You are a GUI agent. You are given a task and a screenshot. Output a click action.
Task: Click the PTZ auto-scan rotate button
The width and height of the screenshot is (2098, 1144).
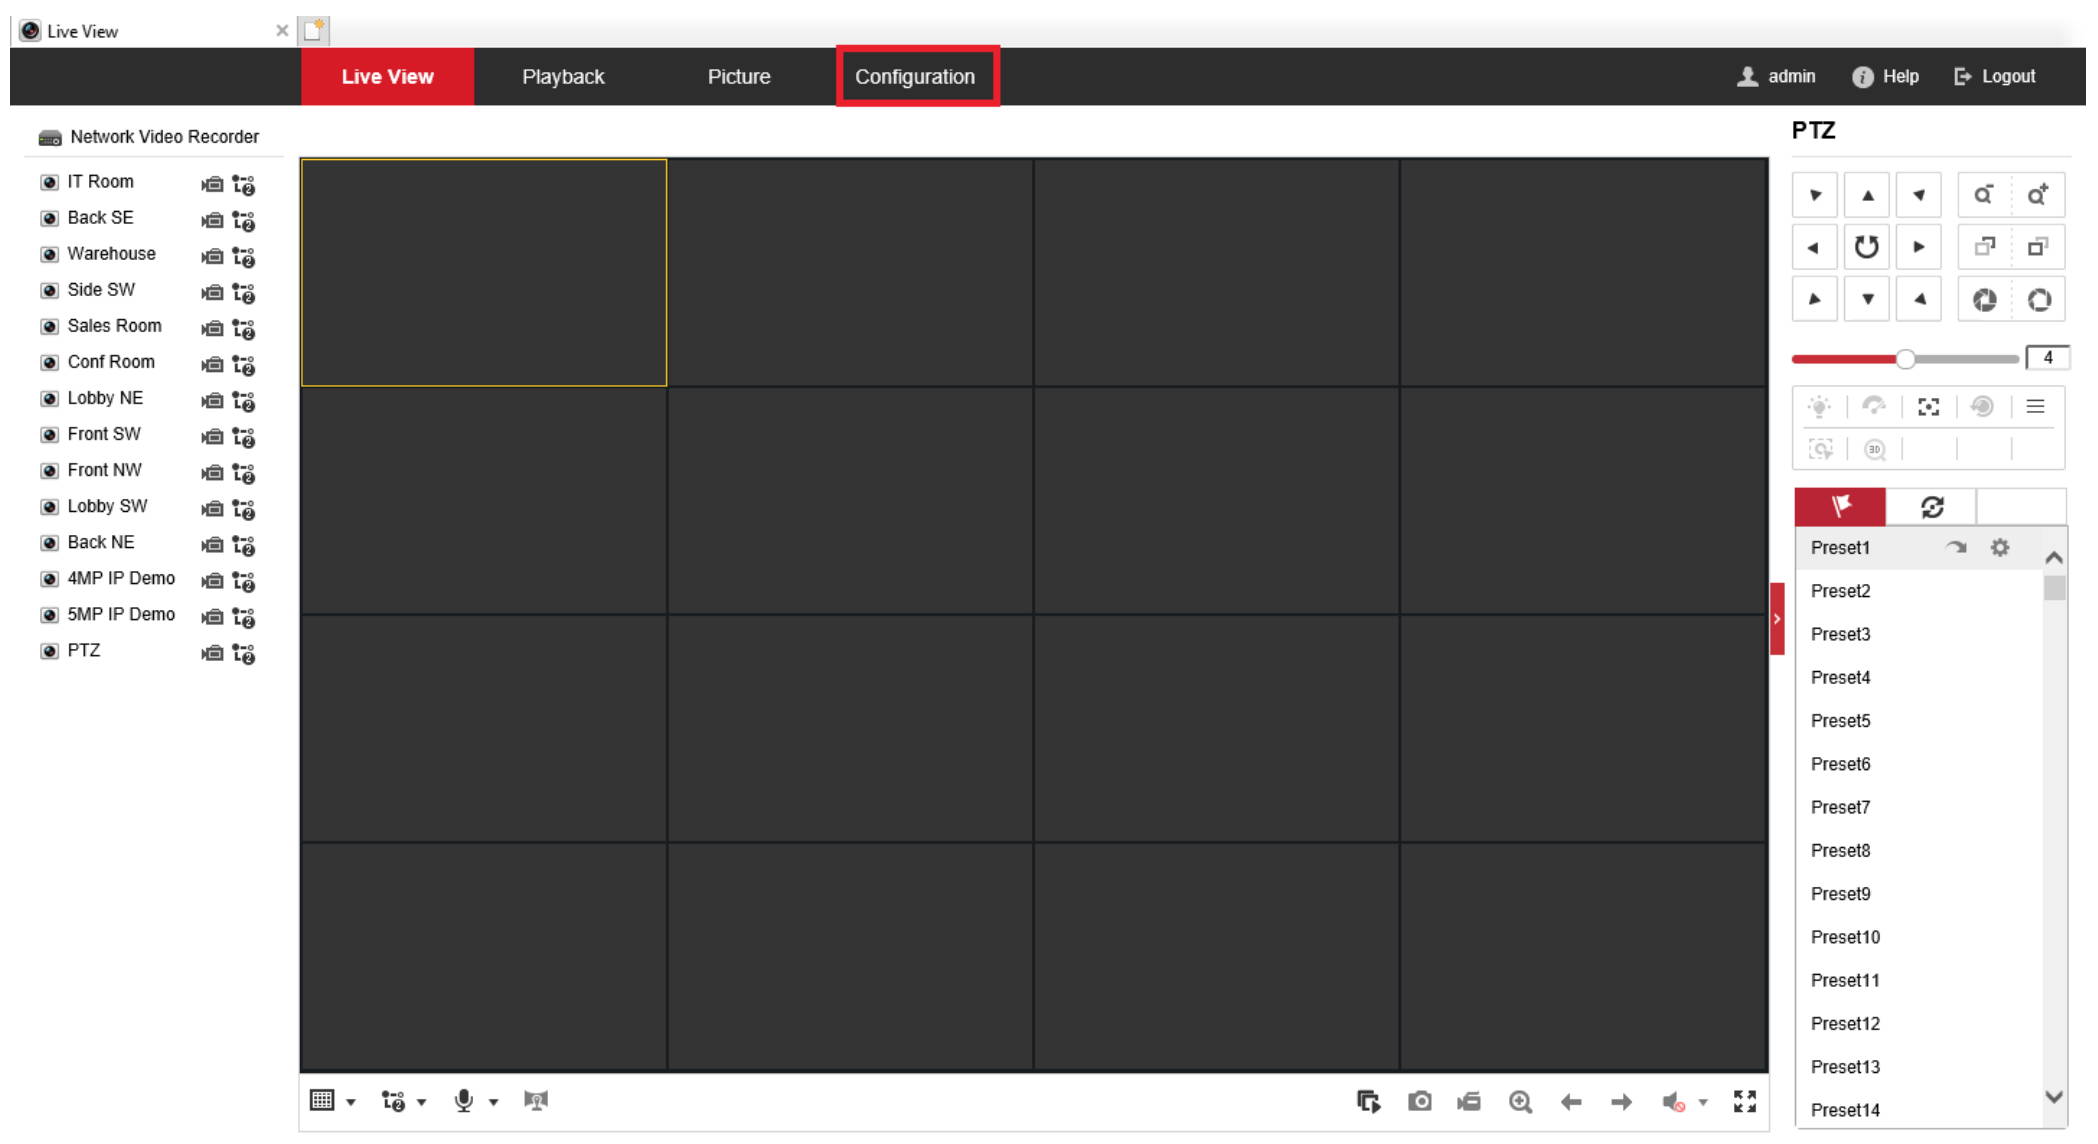(1866, 247)
